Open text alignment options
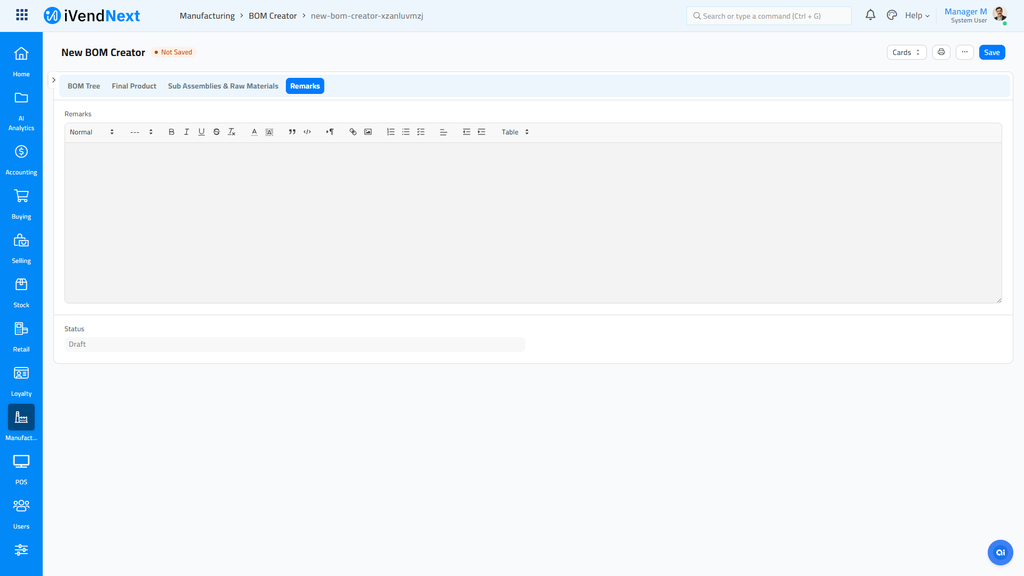 click(x=443, y=132)
